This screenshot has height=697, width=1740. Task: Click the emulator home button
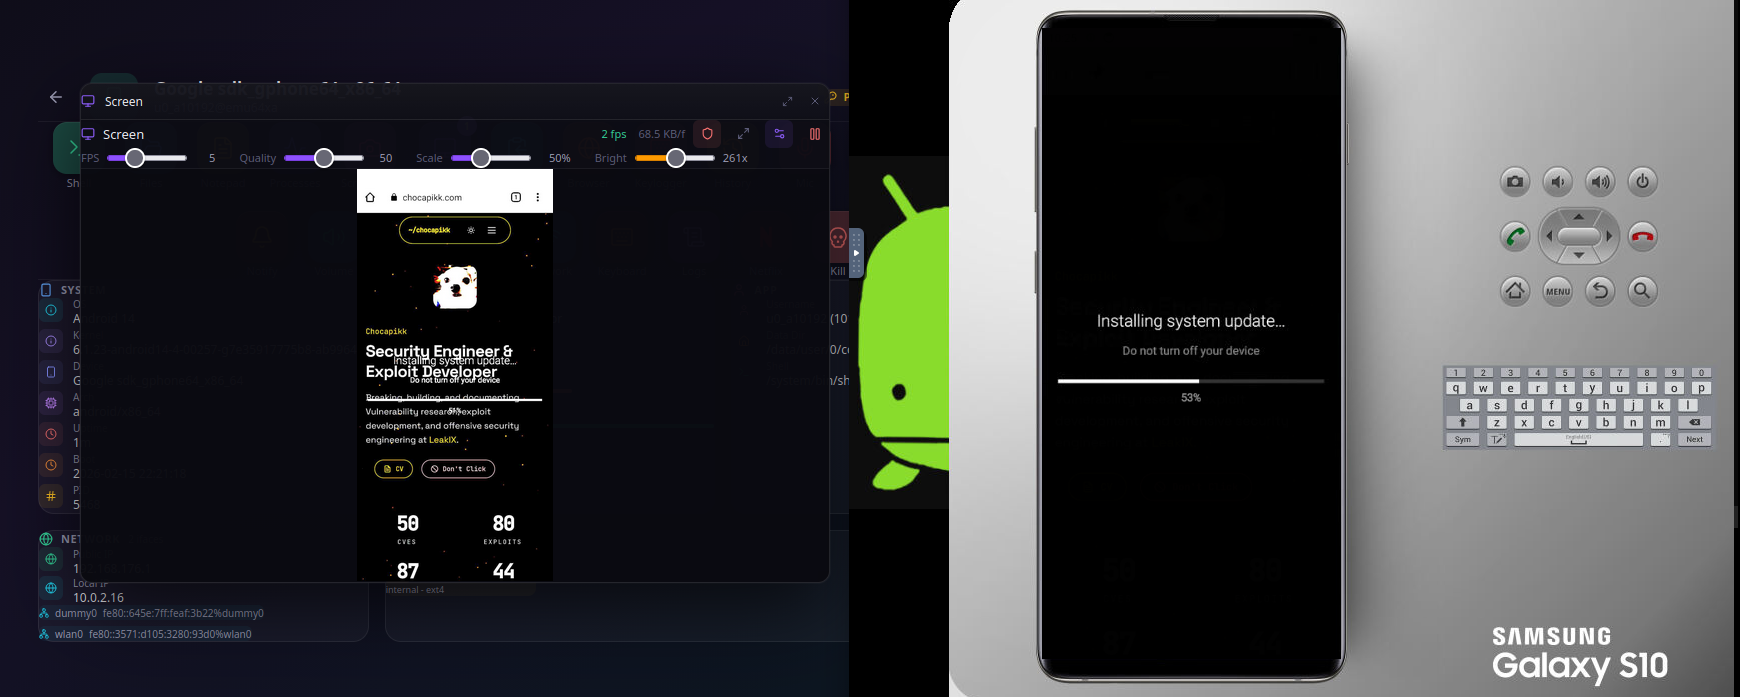tap(1515, 291)
